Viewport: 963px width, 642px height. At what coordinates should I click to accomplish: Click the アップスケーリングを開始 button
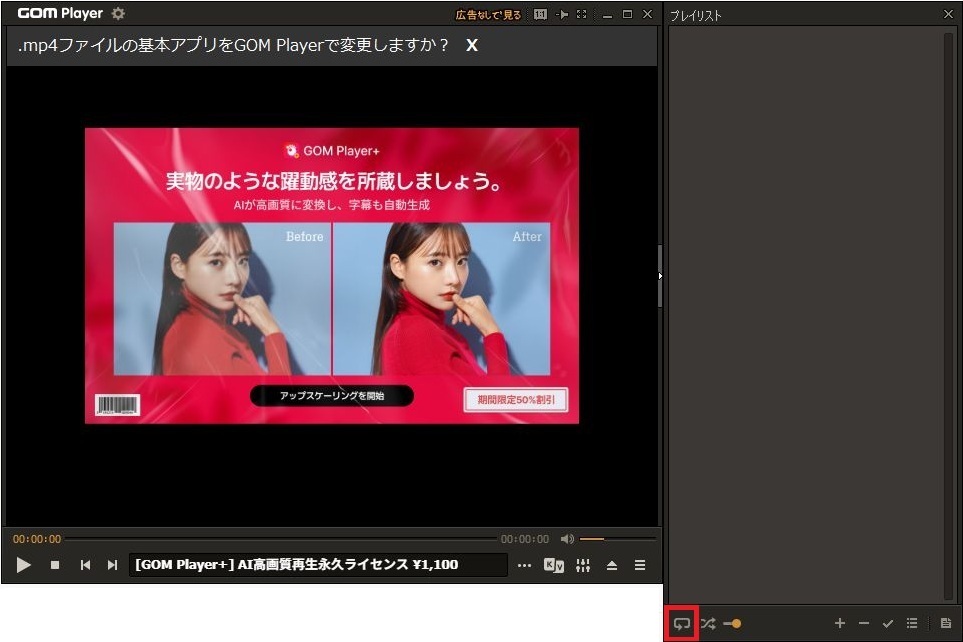coord(331,396)
